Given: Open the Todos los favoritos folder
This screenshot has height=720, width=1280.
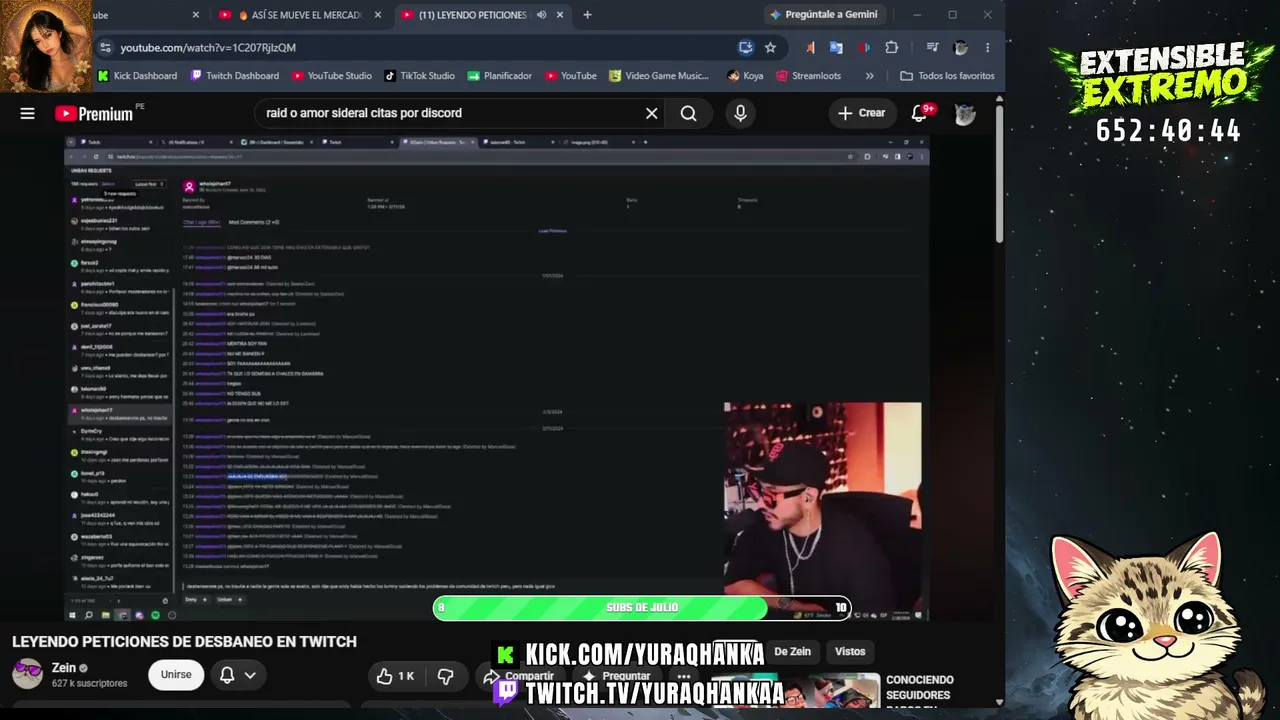Looking at the screenshot, I should tap(947, 76).
